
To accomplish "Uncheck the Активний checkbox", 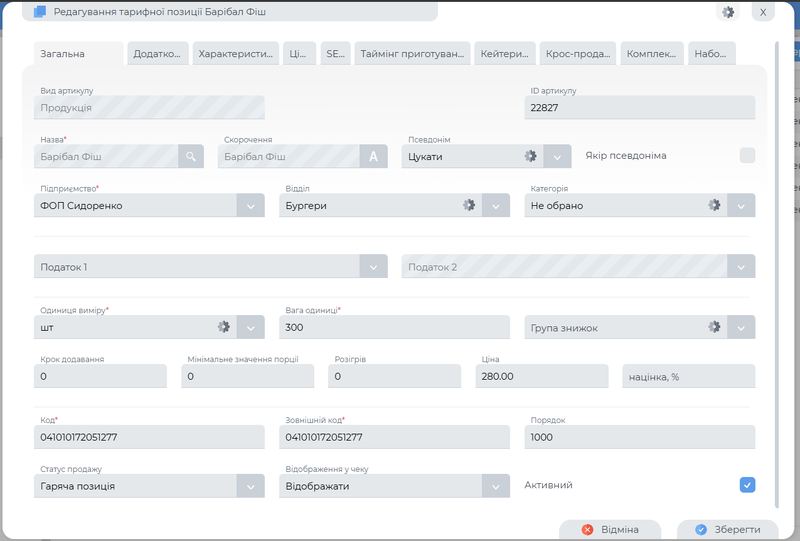I will pyautogui.click(x=747, y=485).
